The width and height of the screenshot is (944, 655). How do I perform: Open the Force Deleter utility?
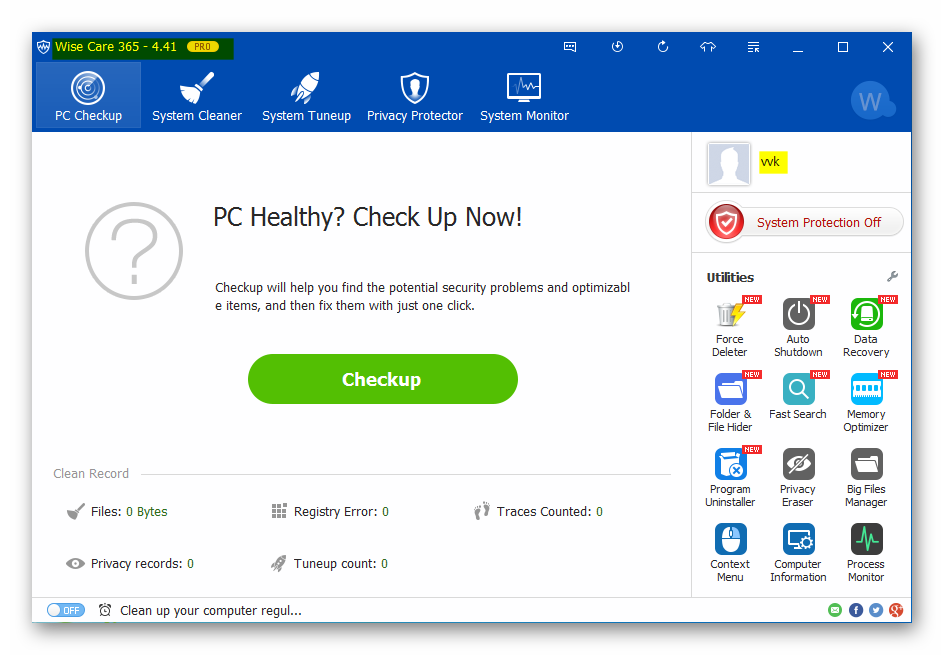(x=730, y=327)
